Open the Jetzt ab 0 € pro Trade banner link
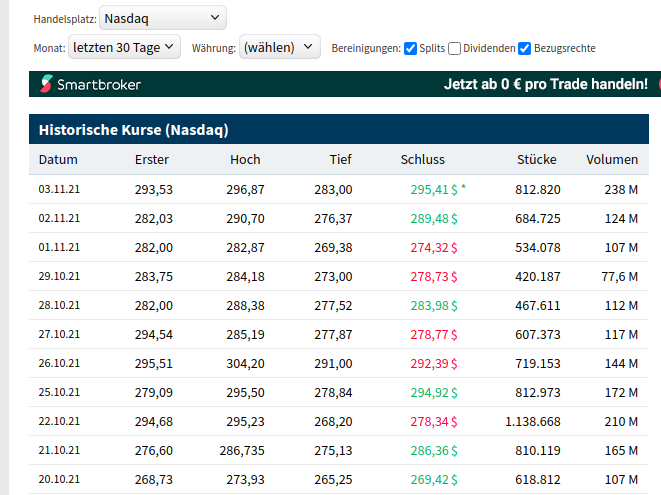Image resolution: width=661 pixels, height=495 pixels. [x=545, y=84]
